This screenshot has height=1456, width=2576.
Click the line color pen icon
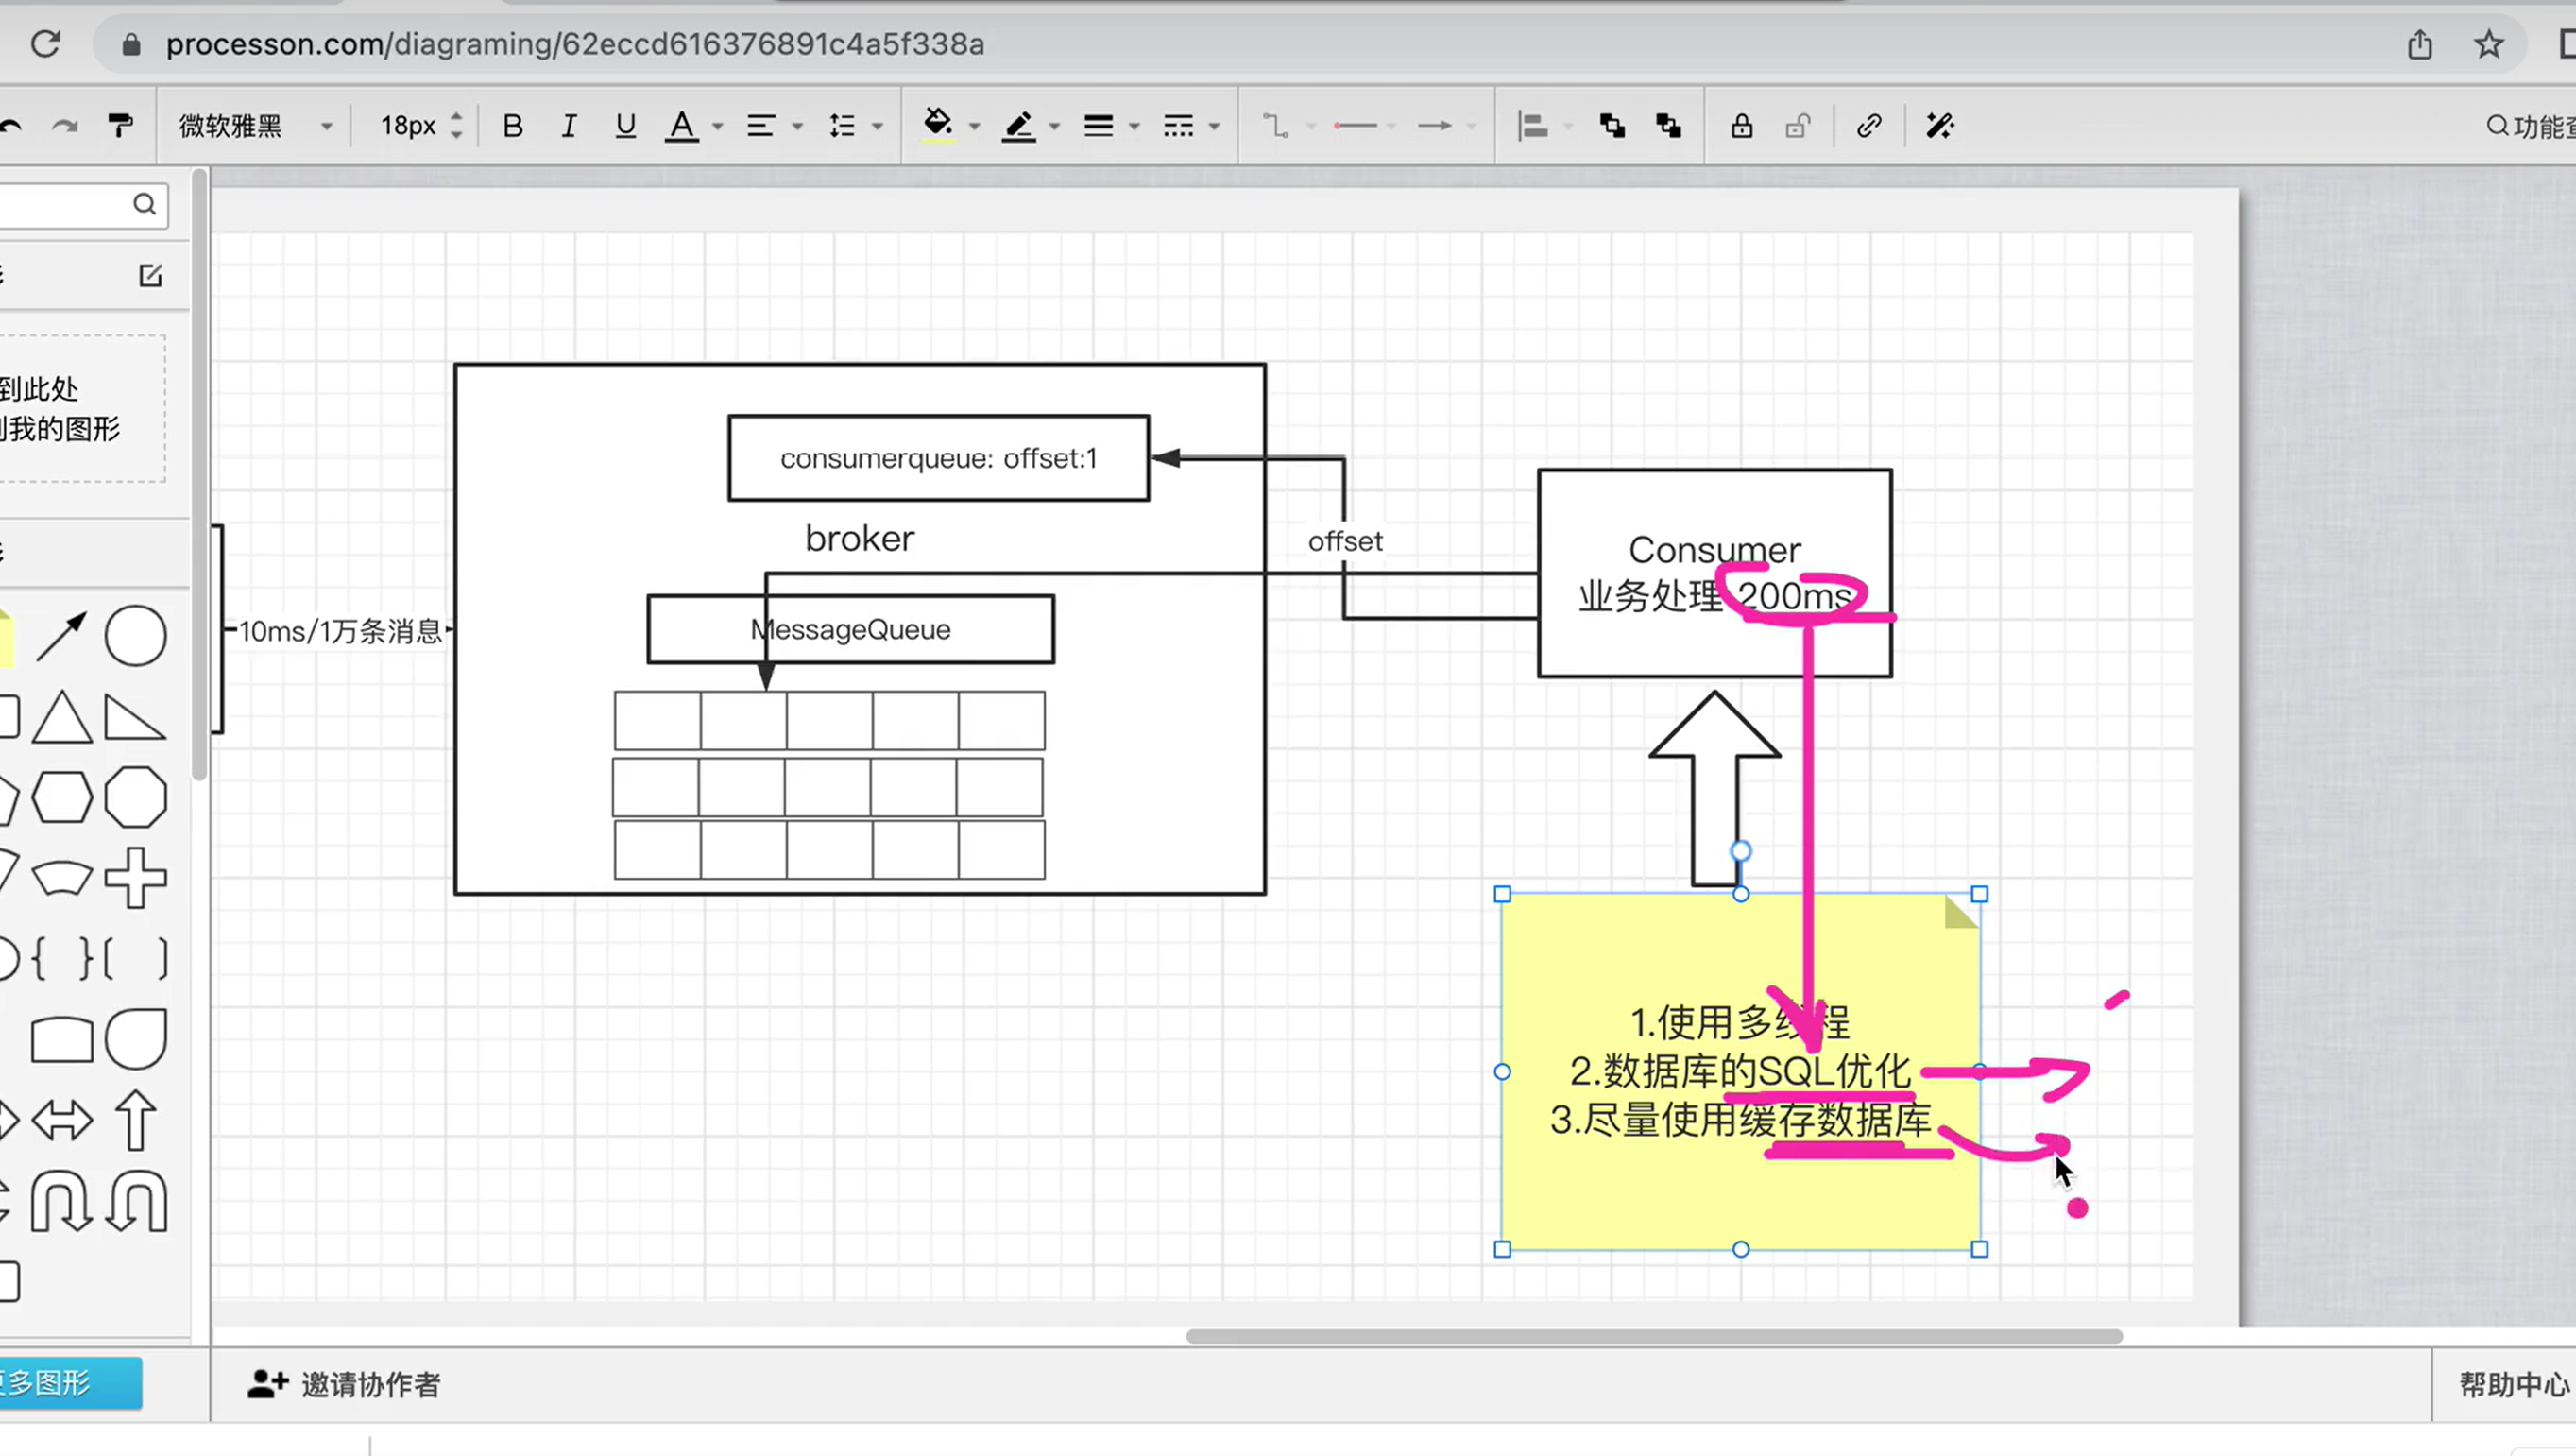(1018, 126)
